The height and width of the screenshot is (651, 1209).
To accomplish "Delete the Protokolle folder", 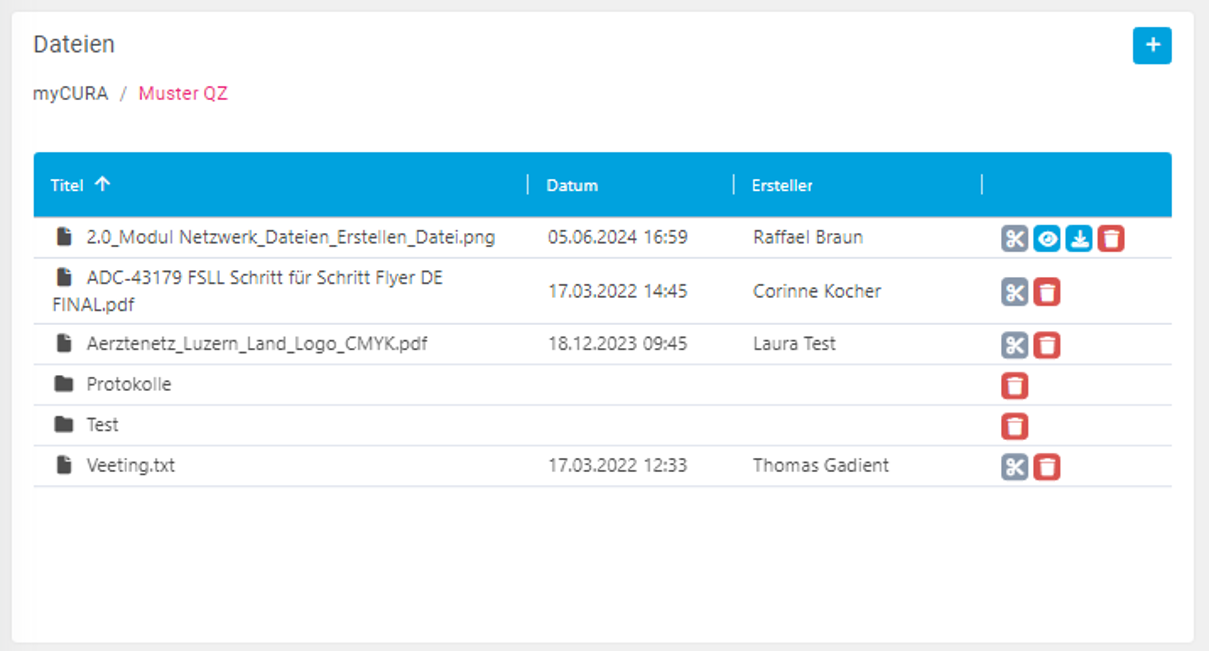I will tap(1015, 386).
